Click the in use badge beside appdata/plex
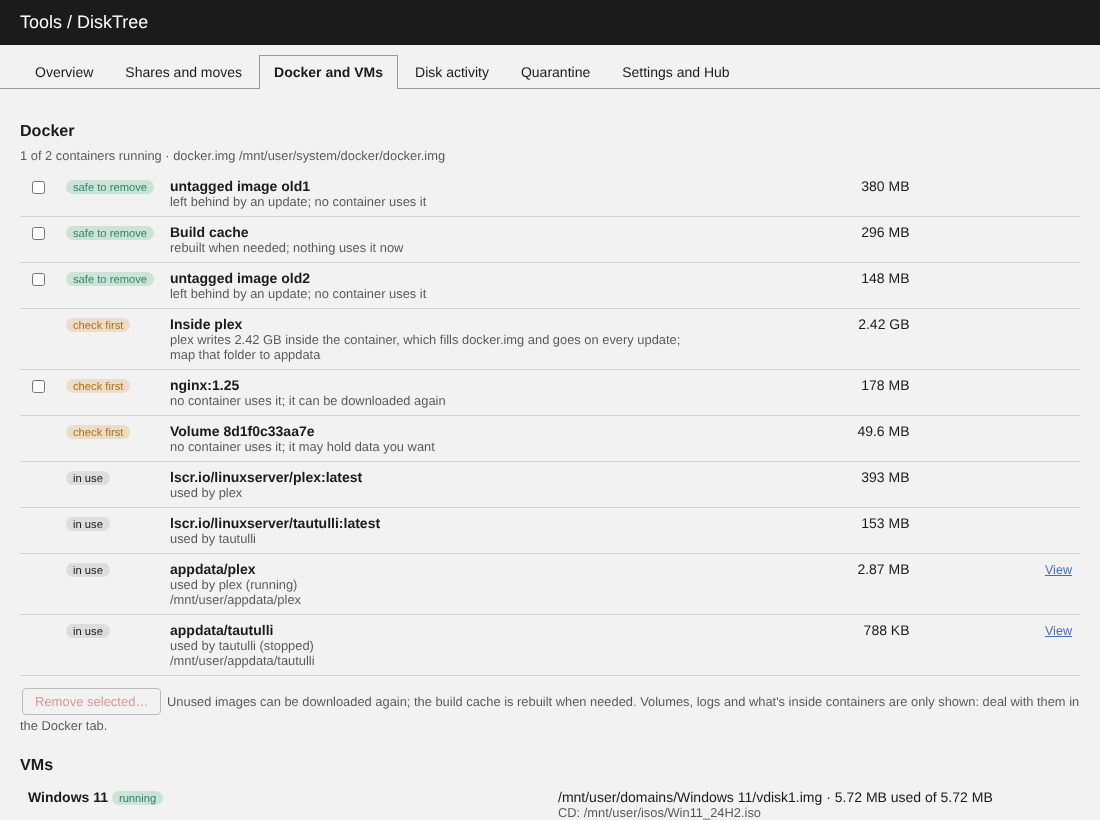This screenshot has height=820, width=1100. pos(88,570)
